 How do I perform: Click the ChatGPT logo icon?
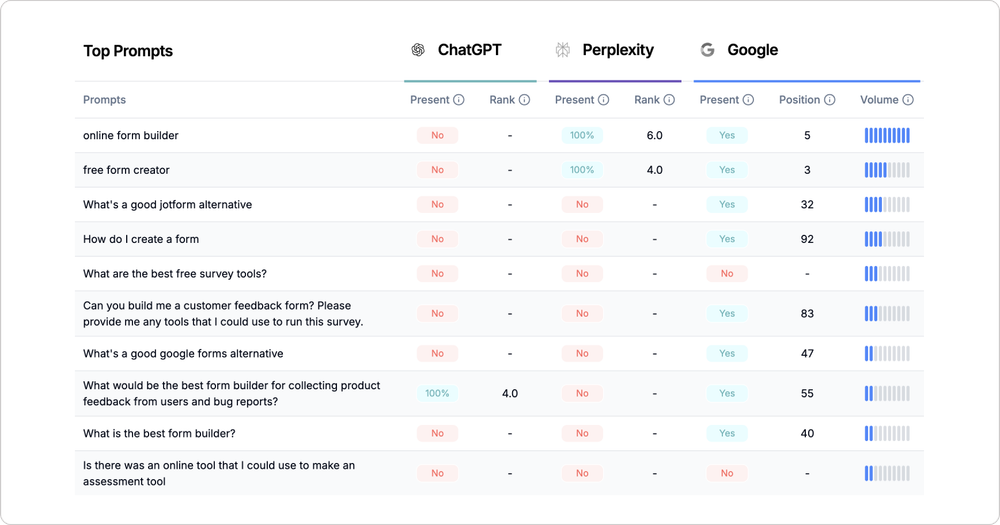click(x=418, y=50)
